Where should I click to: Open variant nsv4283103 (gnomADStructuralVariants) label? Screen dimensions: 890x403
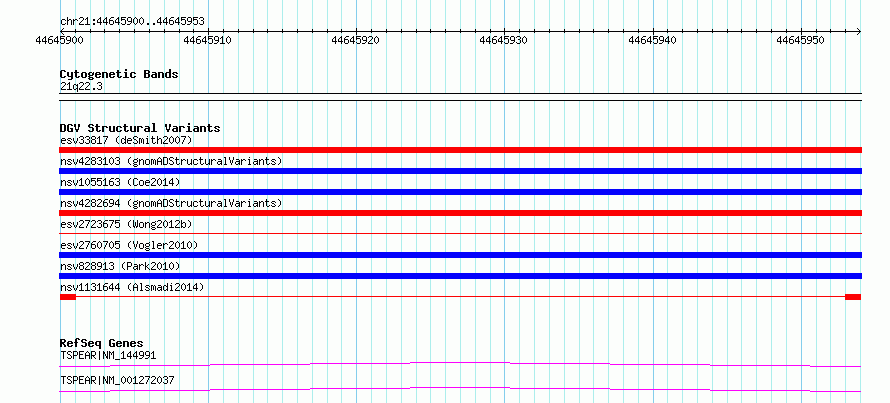[x=171, y=161]
